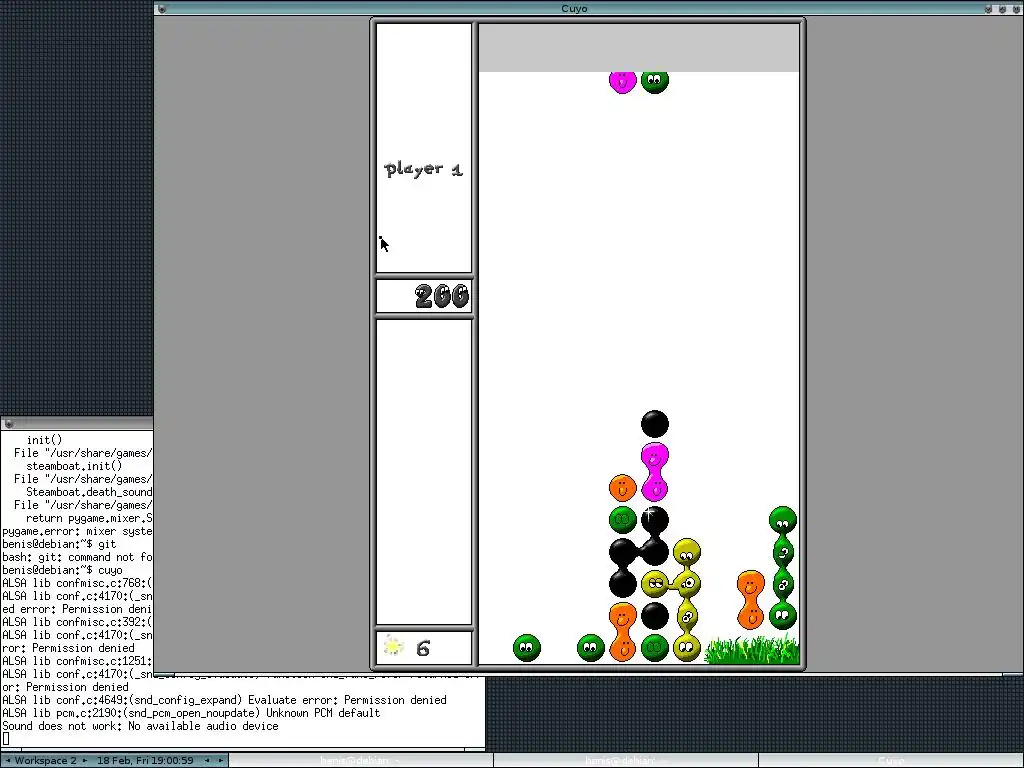Image resolution: width=1024 pixels, height=768 pixels.
Task: Click the lone black ball between orange pair and yellow column
Action: pos(654,616)
